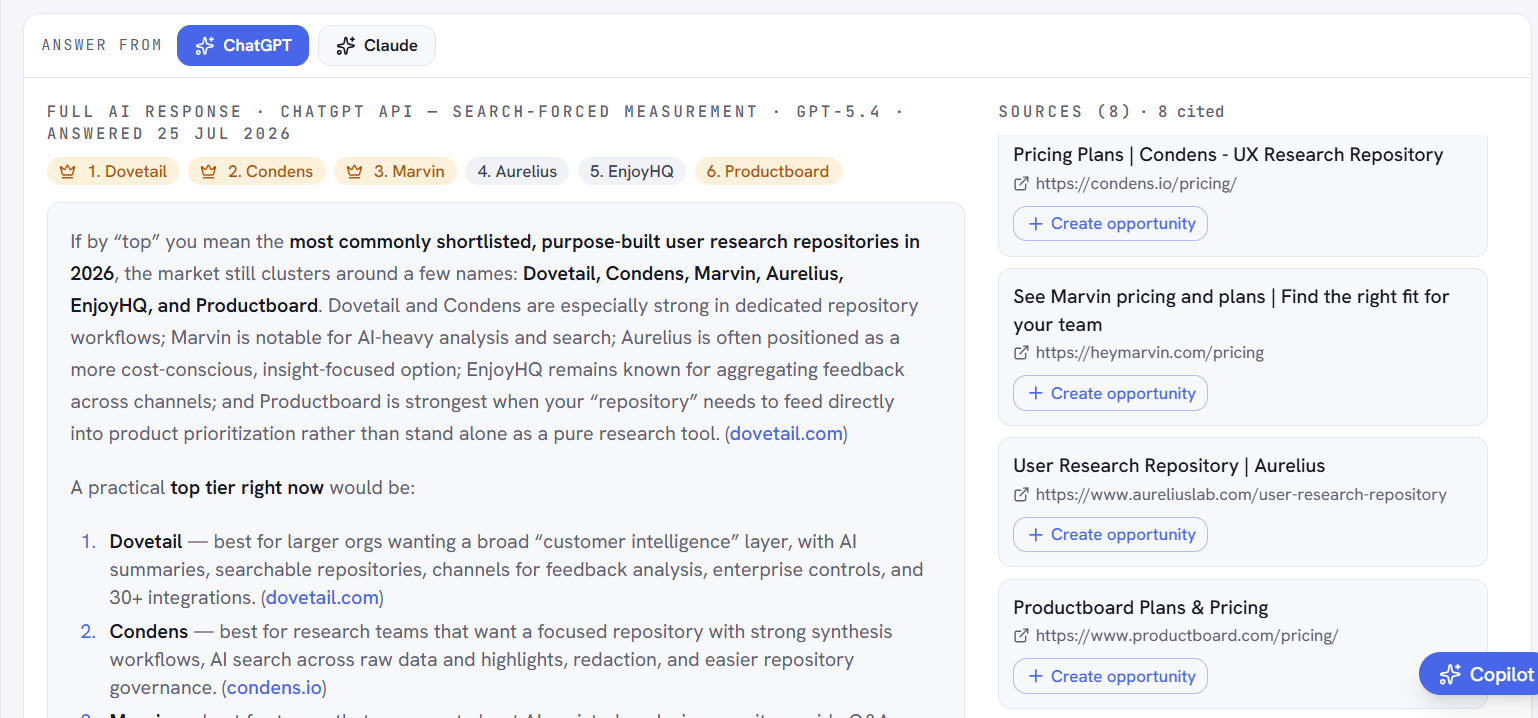Open the condens.io/pricing source URL

tap(1136, 183)
